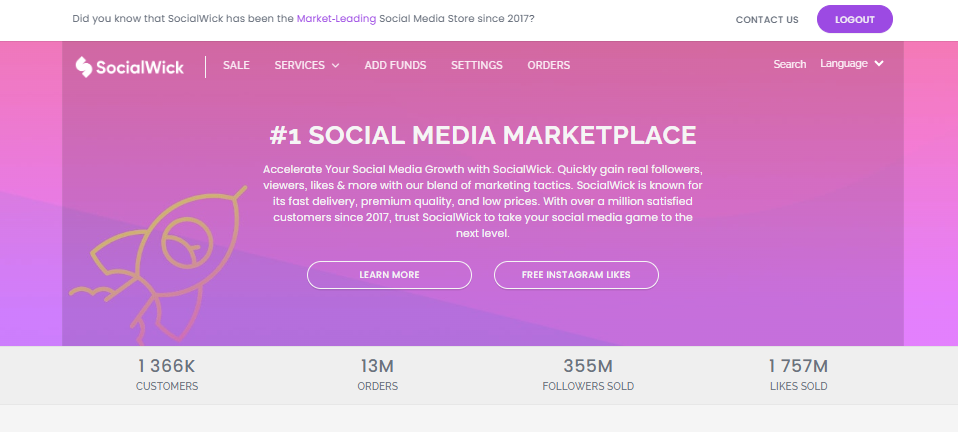958x432 pixels.
Task: Click the Learn More button
Action: 389,274
